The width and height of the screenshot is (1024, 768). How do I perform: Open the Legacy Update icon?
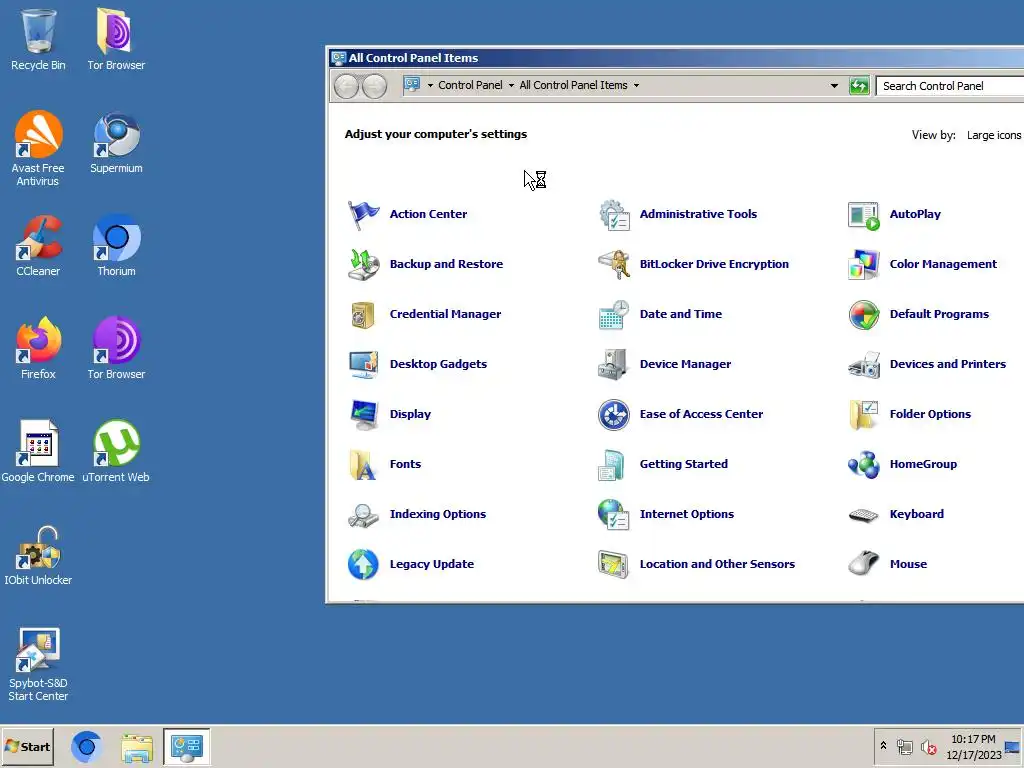[x=363, y=564]
